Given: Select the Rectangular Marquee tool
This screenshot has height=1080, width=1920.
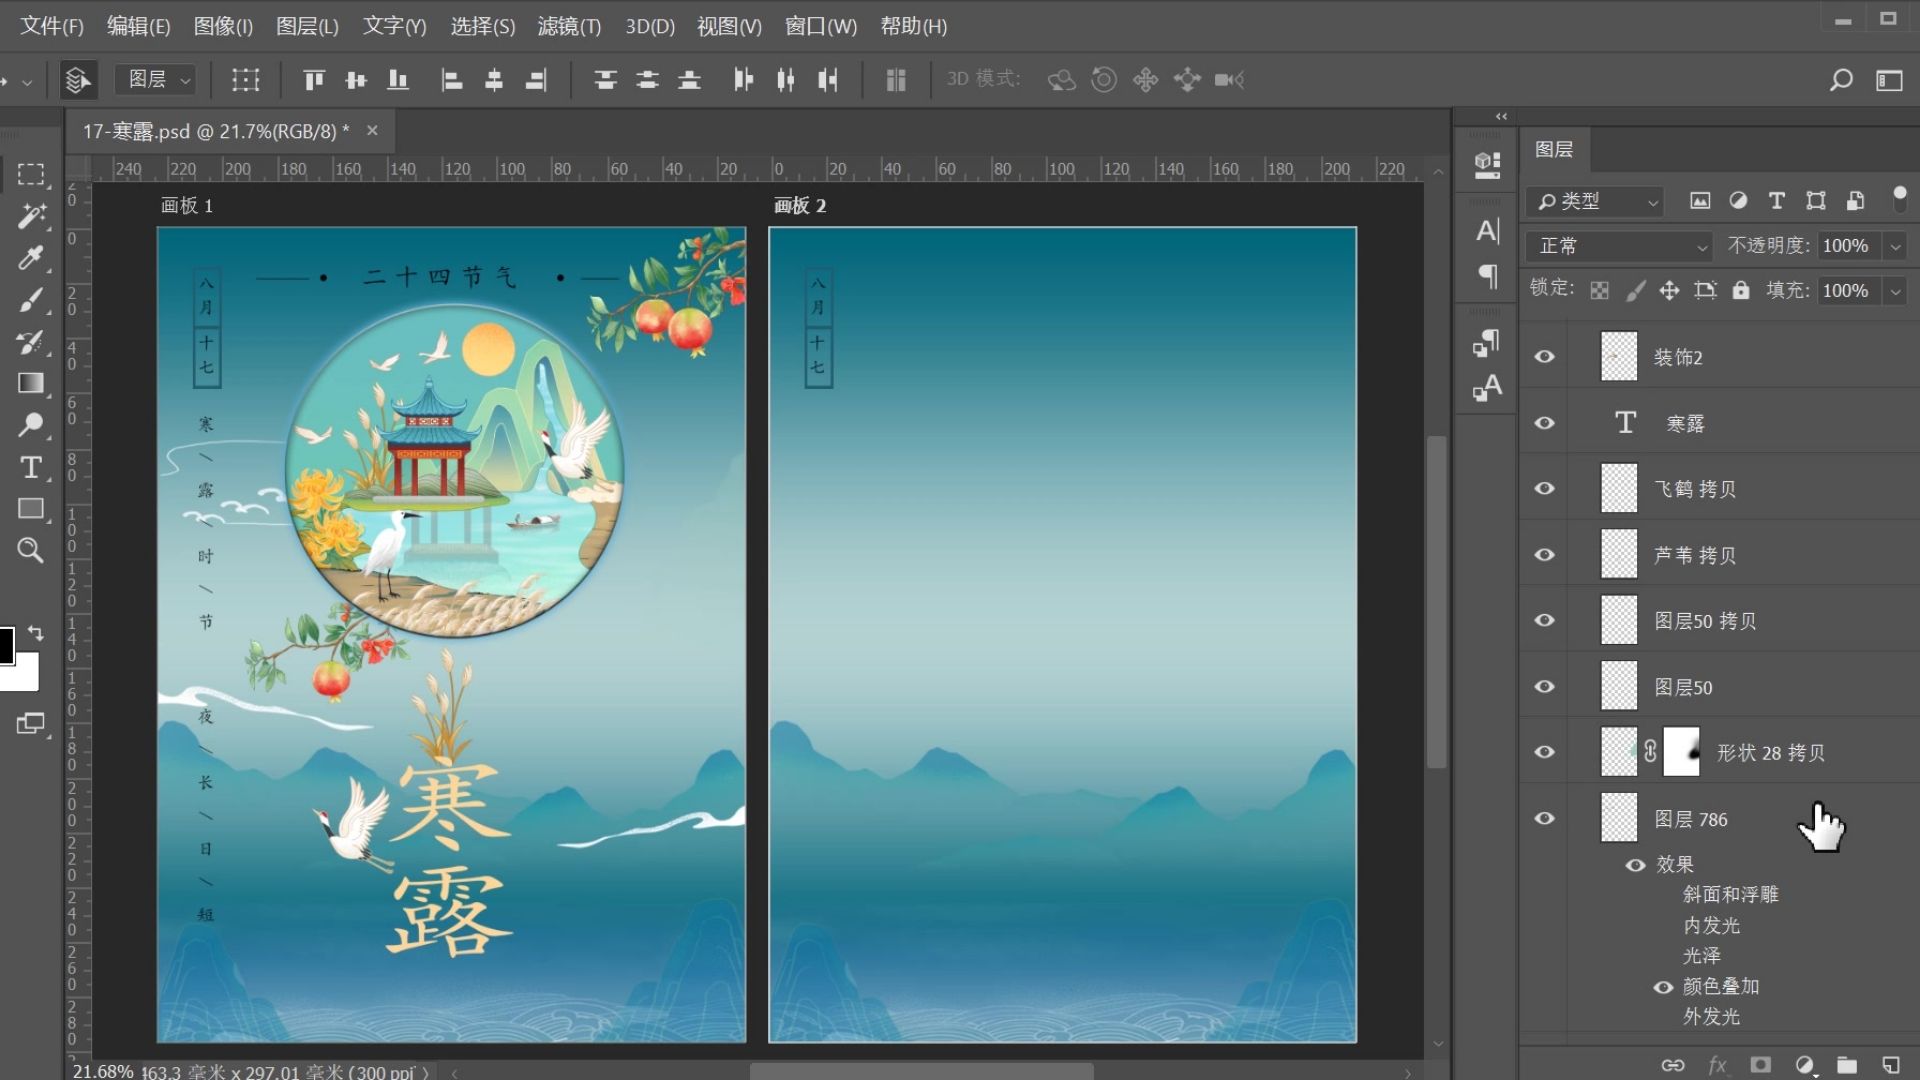Looking at the screenshot, I should pyautogui.click(x=30, y=174).
